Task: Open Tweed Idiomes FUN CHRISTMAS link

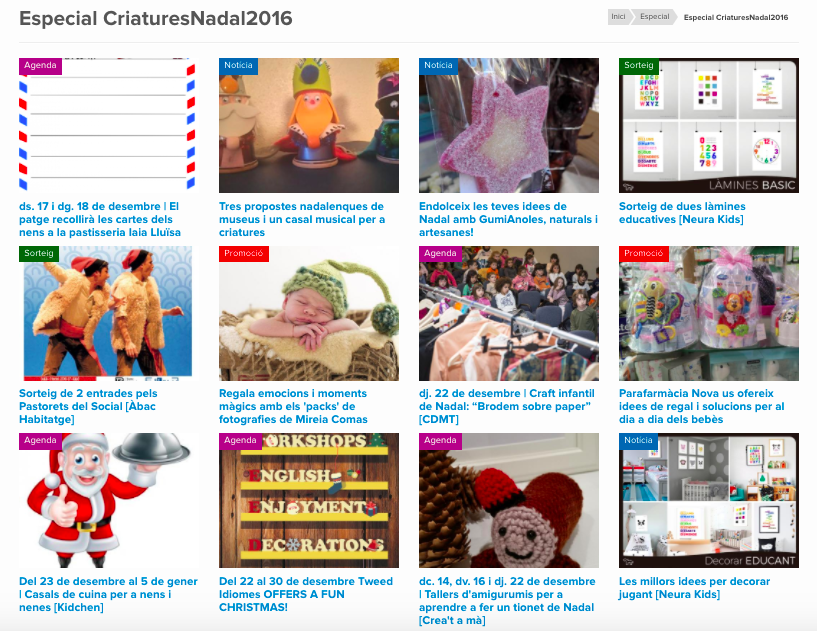Action: [306, 594]
